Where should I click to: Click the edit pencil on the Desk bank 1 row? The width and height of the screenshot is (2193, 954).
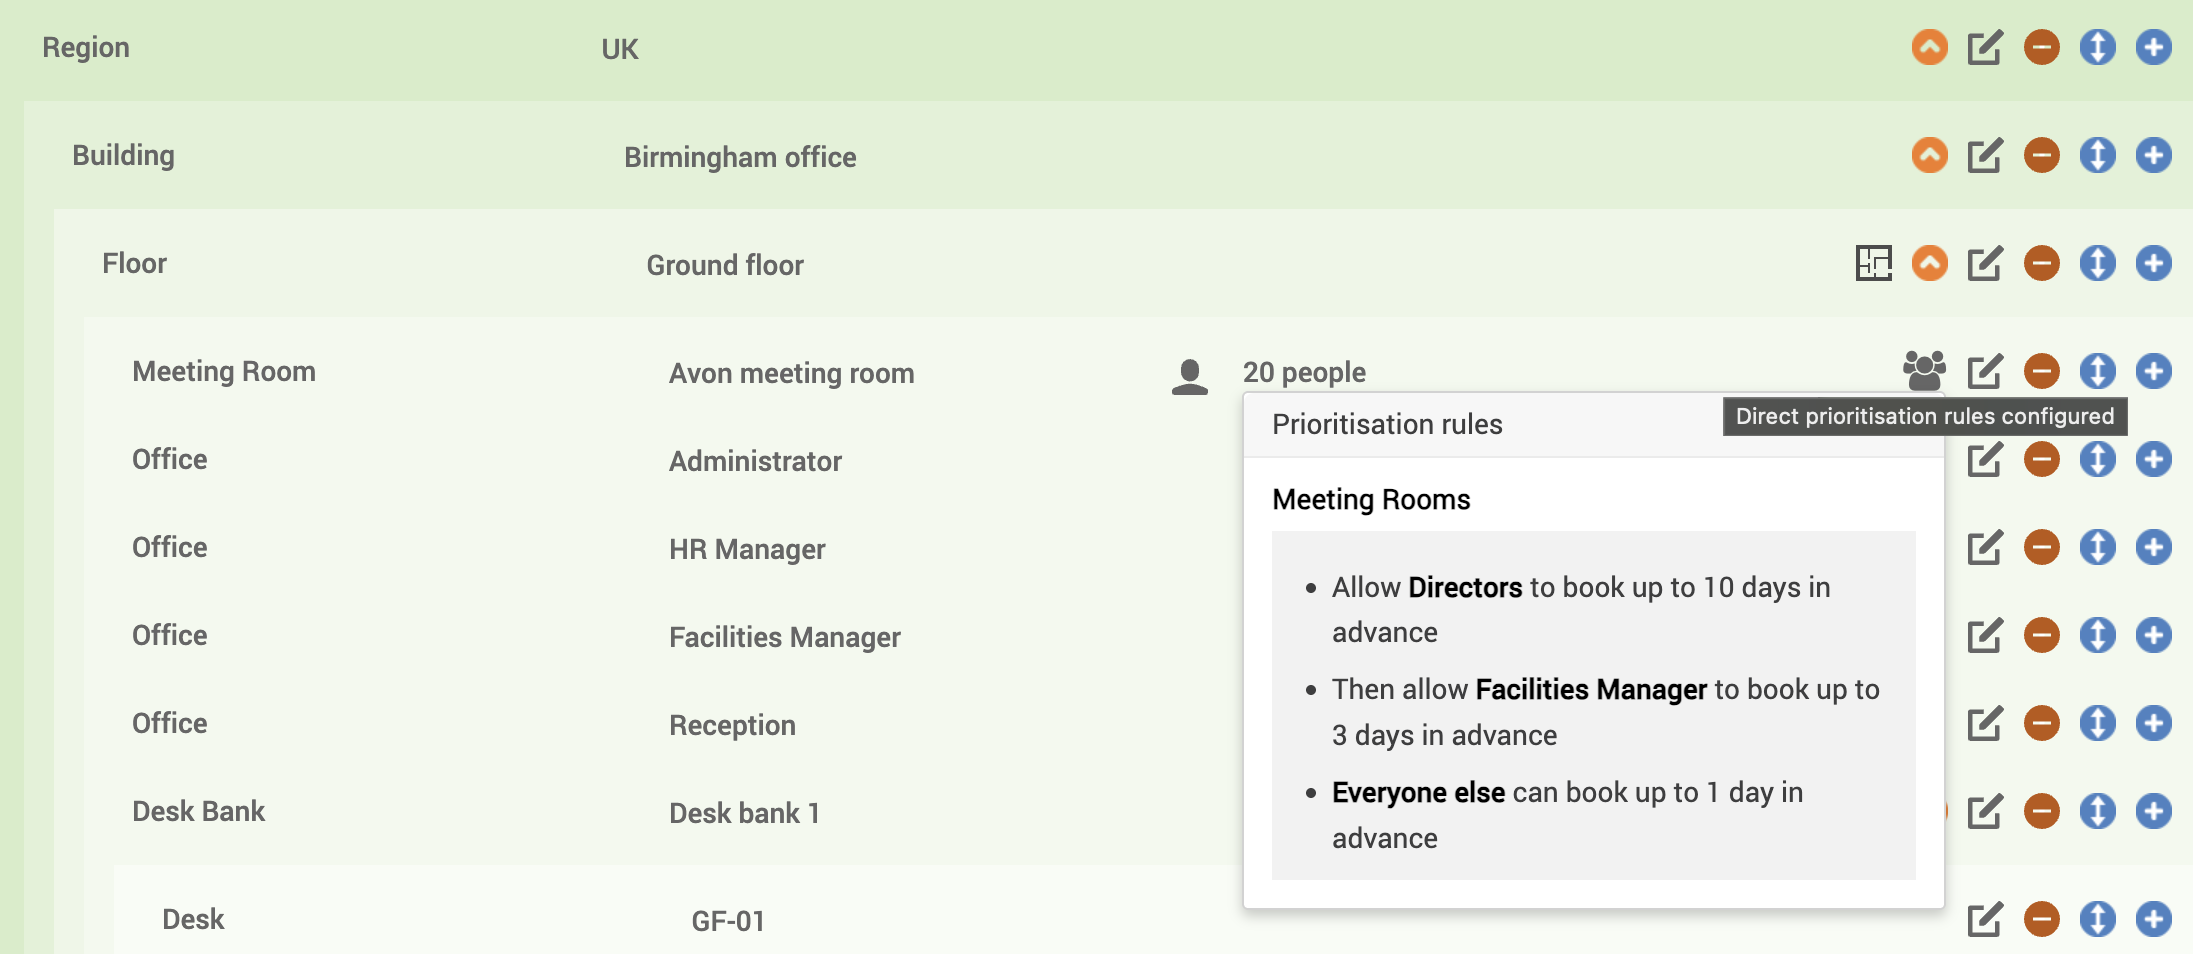tap(1985, 811)
